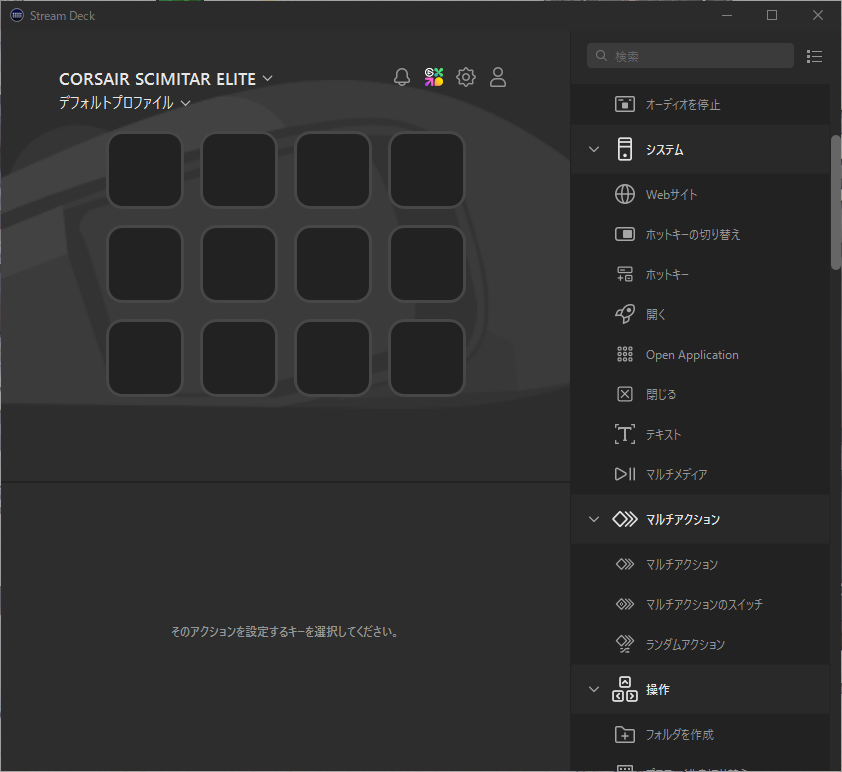Click the マルチメディア action label

click(x=676, y=474)
